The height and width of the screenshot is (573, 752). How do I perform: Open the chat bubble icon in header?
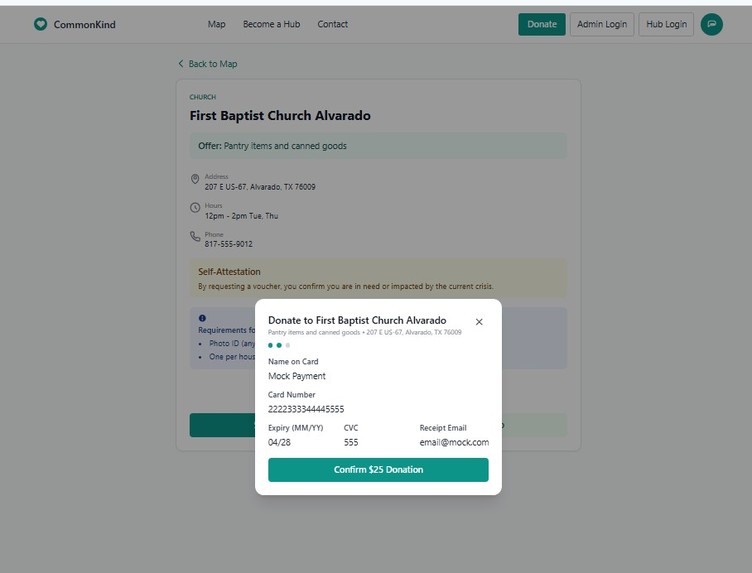coord(711,24)
